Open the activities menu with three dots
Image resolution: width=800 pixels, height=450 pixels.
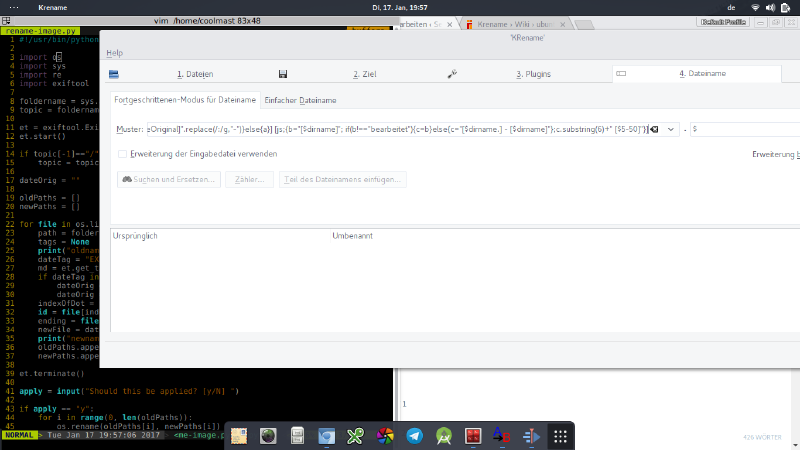pyautogui.click(x=14, y=8)
